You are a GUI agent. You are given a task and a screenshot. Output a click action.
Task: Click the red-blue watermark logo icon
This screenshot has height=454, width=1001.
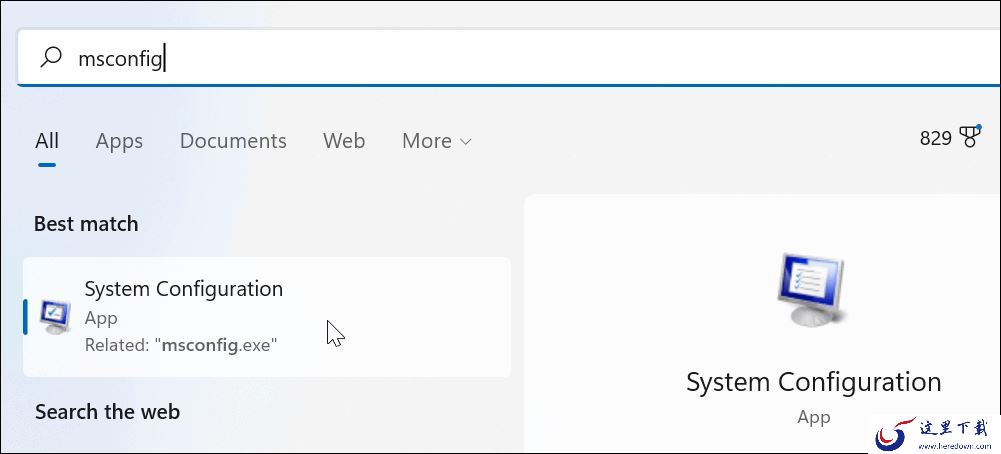[x=894, y=434]
